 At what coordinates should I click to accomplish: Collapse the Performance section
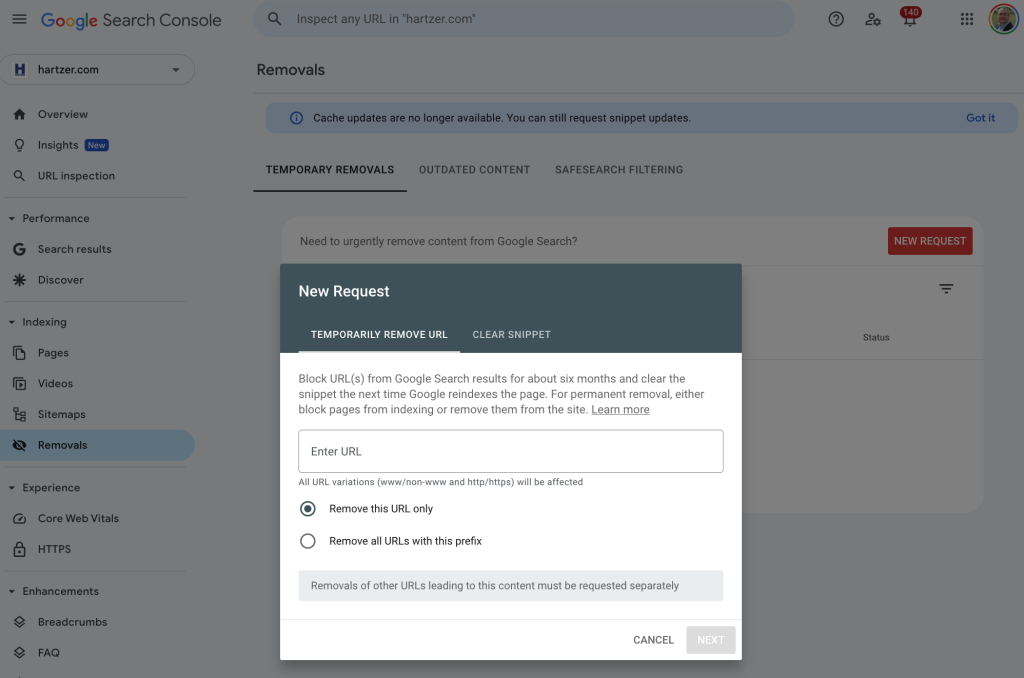point(12,218)
